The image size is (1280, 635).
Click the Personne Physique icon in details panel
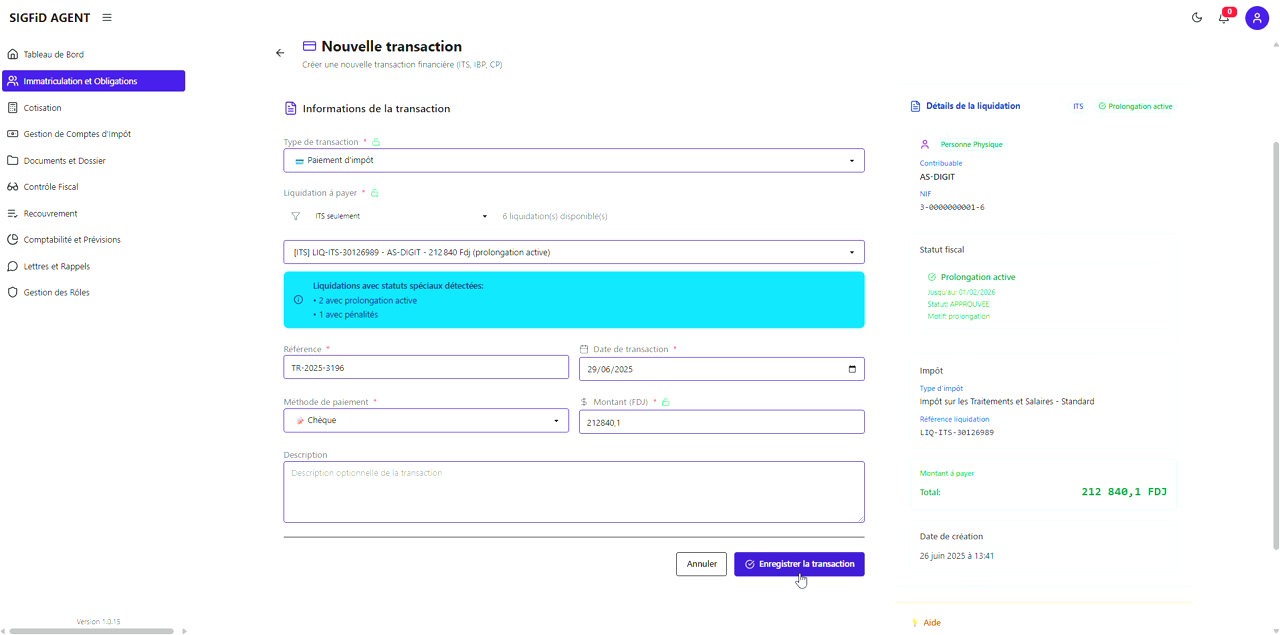tap(923, 144)
